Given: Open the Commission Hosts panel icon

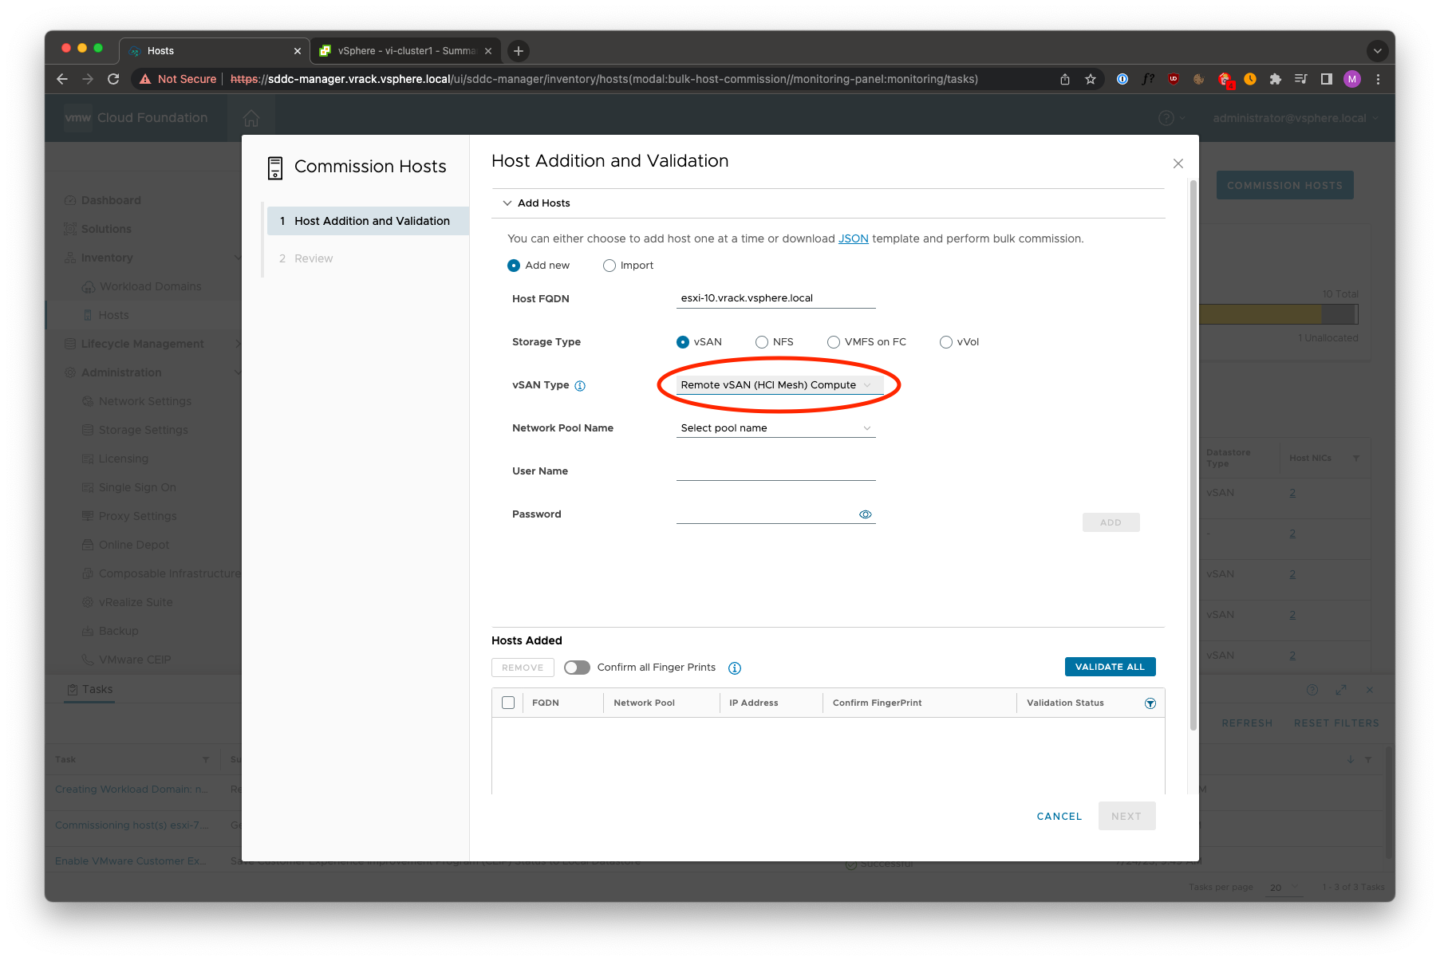Looking at the screenshot, I should 274,167.
